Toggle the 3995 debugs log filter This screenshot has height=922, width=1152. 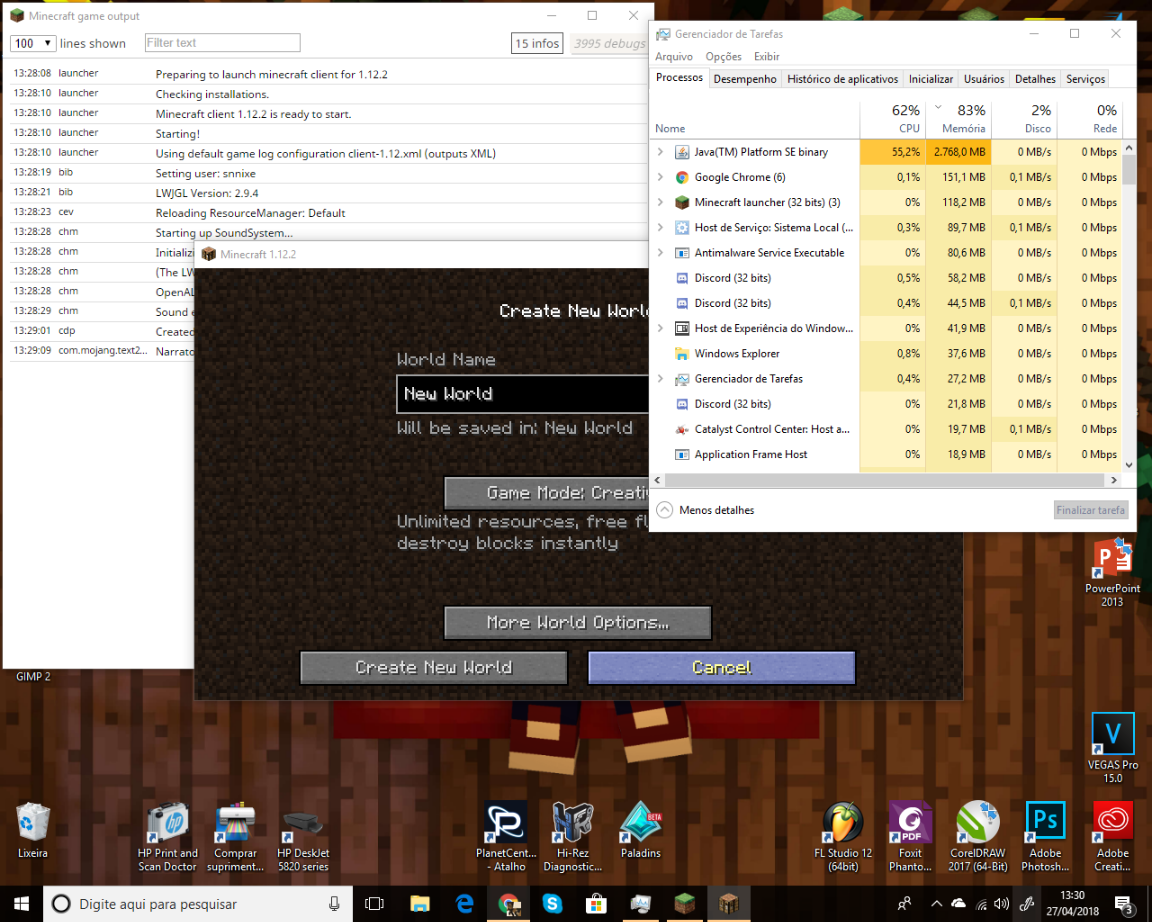point(609,43)
